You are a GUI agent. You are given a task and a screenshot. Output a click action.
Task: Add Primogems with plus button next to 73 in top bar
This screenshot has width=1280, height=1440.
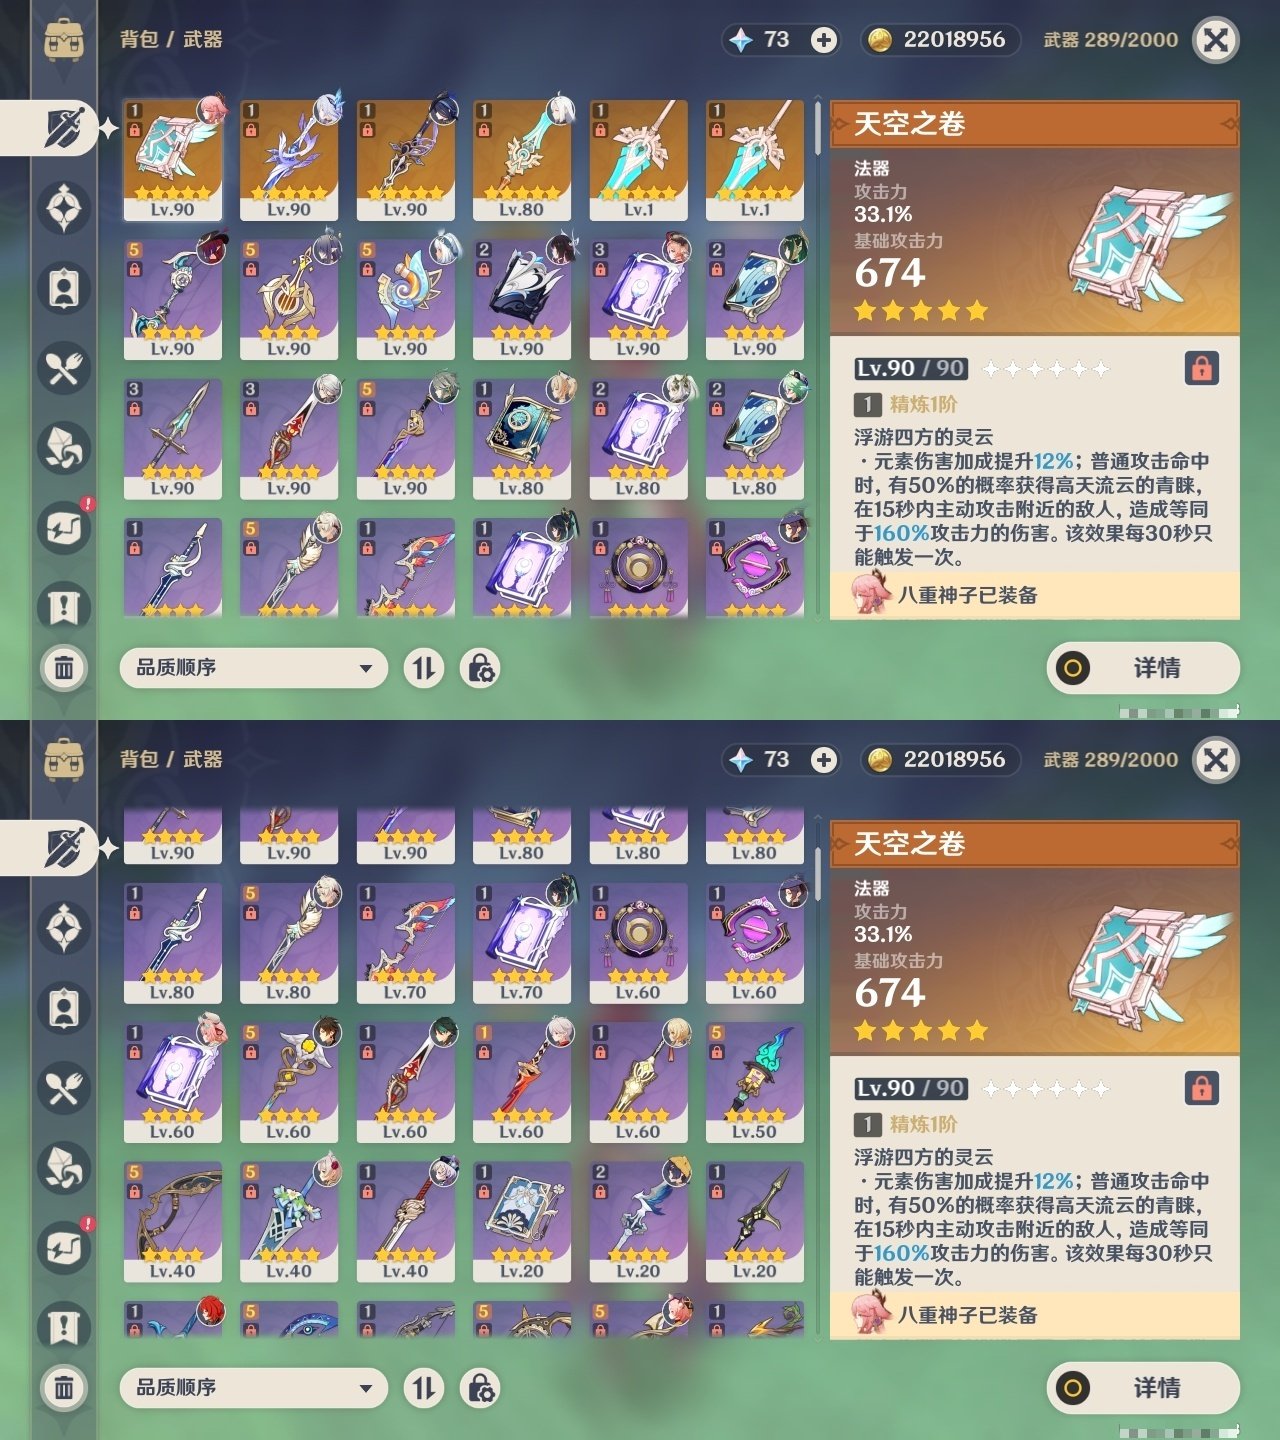click(x=824, y=40)
